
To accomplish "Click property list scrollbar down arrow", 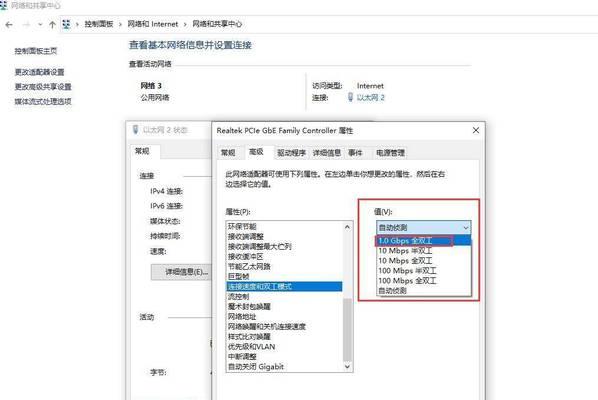I will pos(347,366).
